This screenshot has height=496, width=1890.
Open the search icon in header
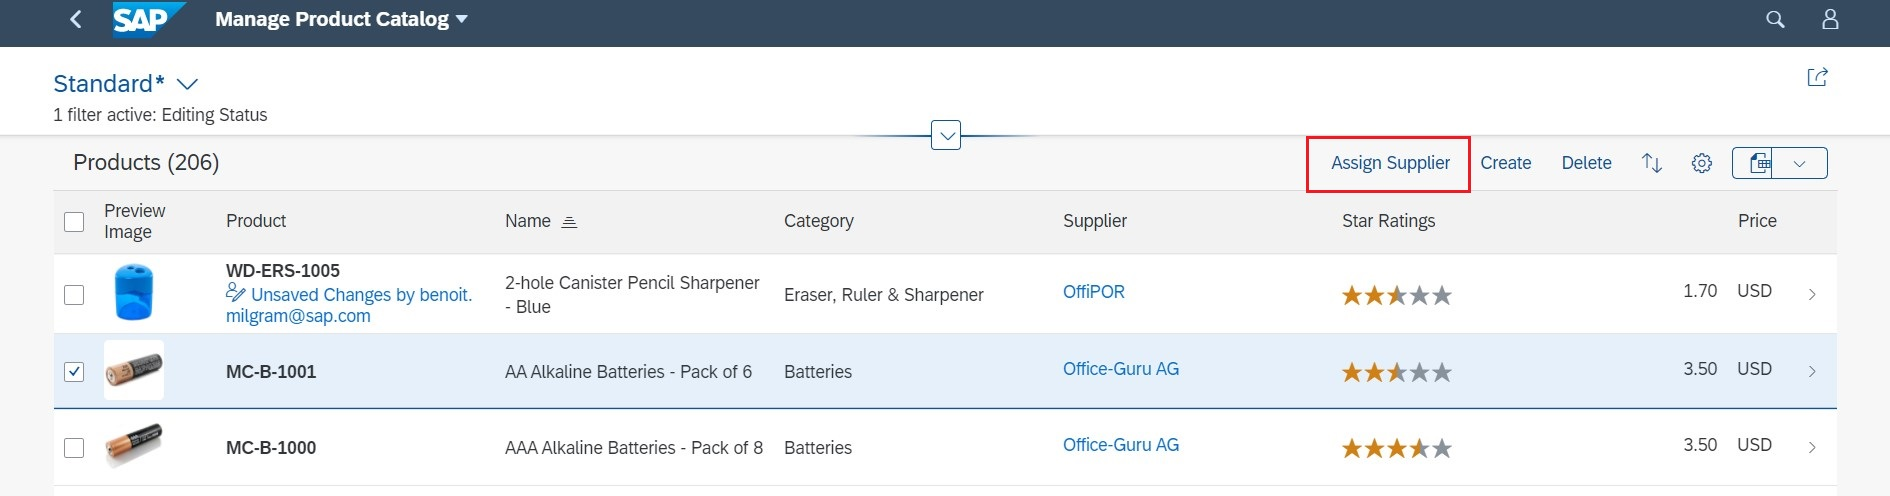pos(1775,19)
